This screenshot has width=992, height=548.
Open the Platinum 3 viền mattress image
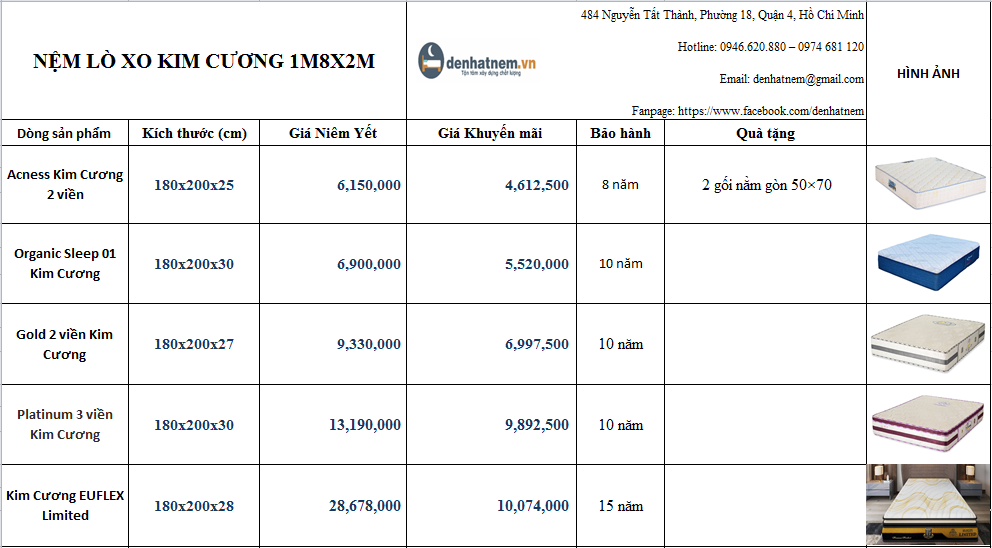[x=928, y=424]
